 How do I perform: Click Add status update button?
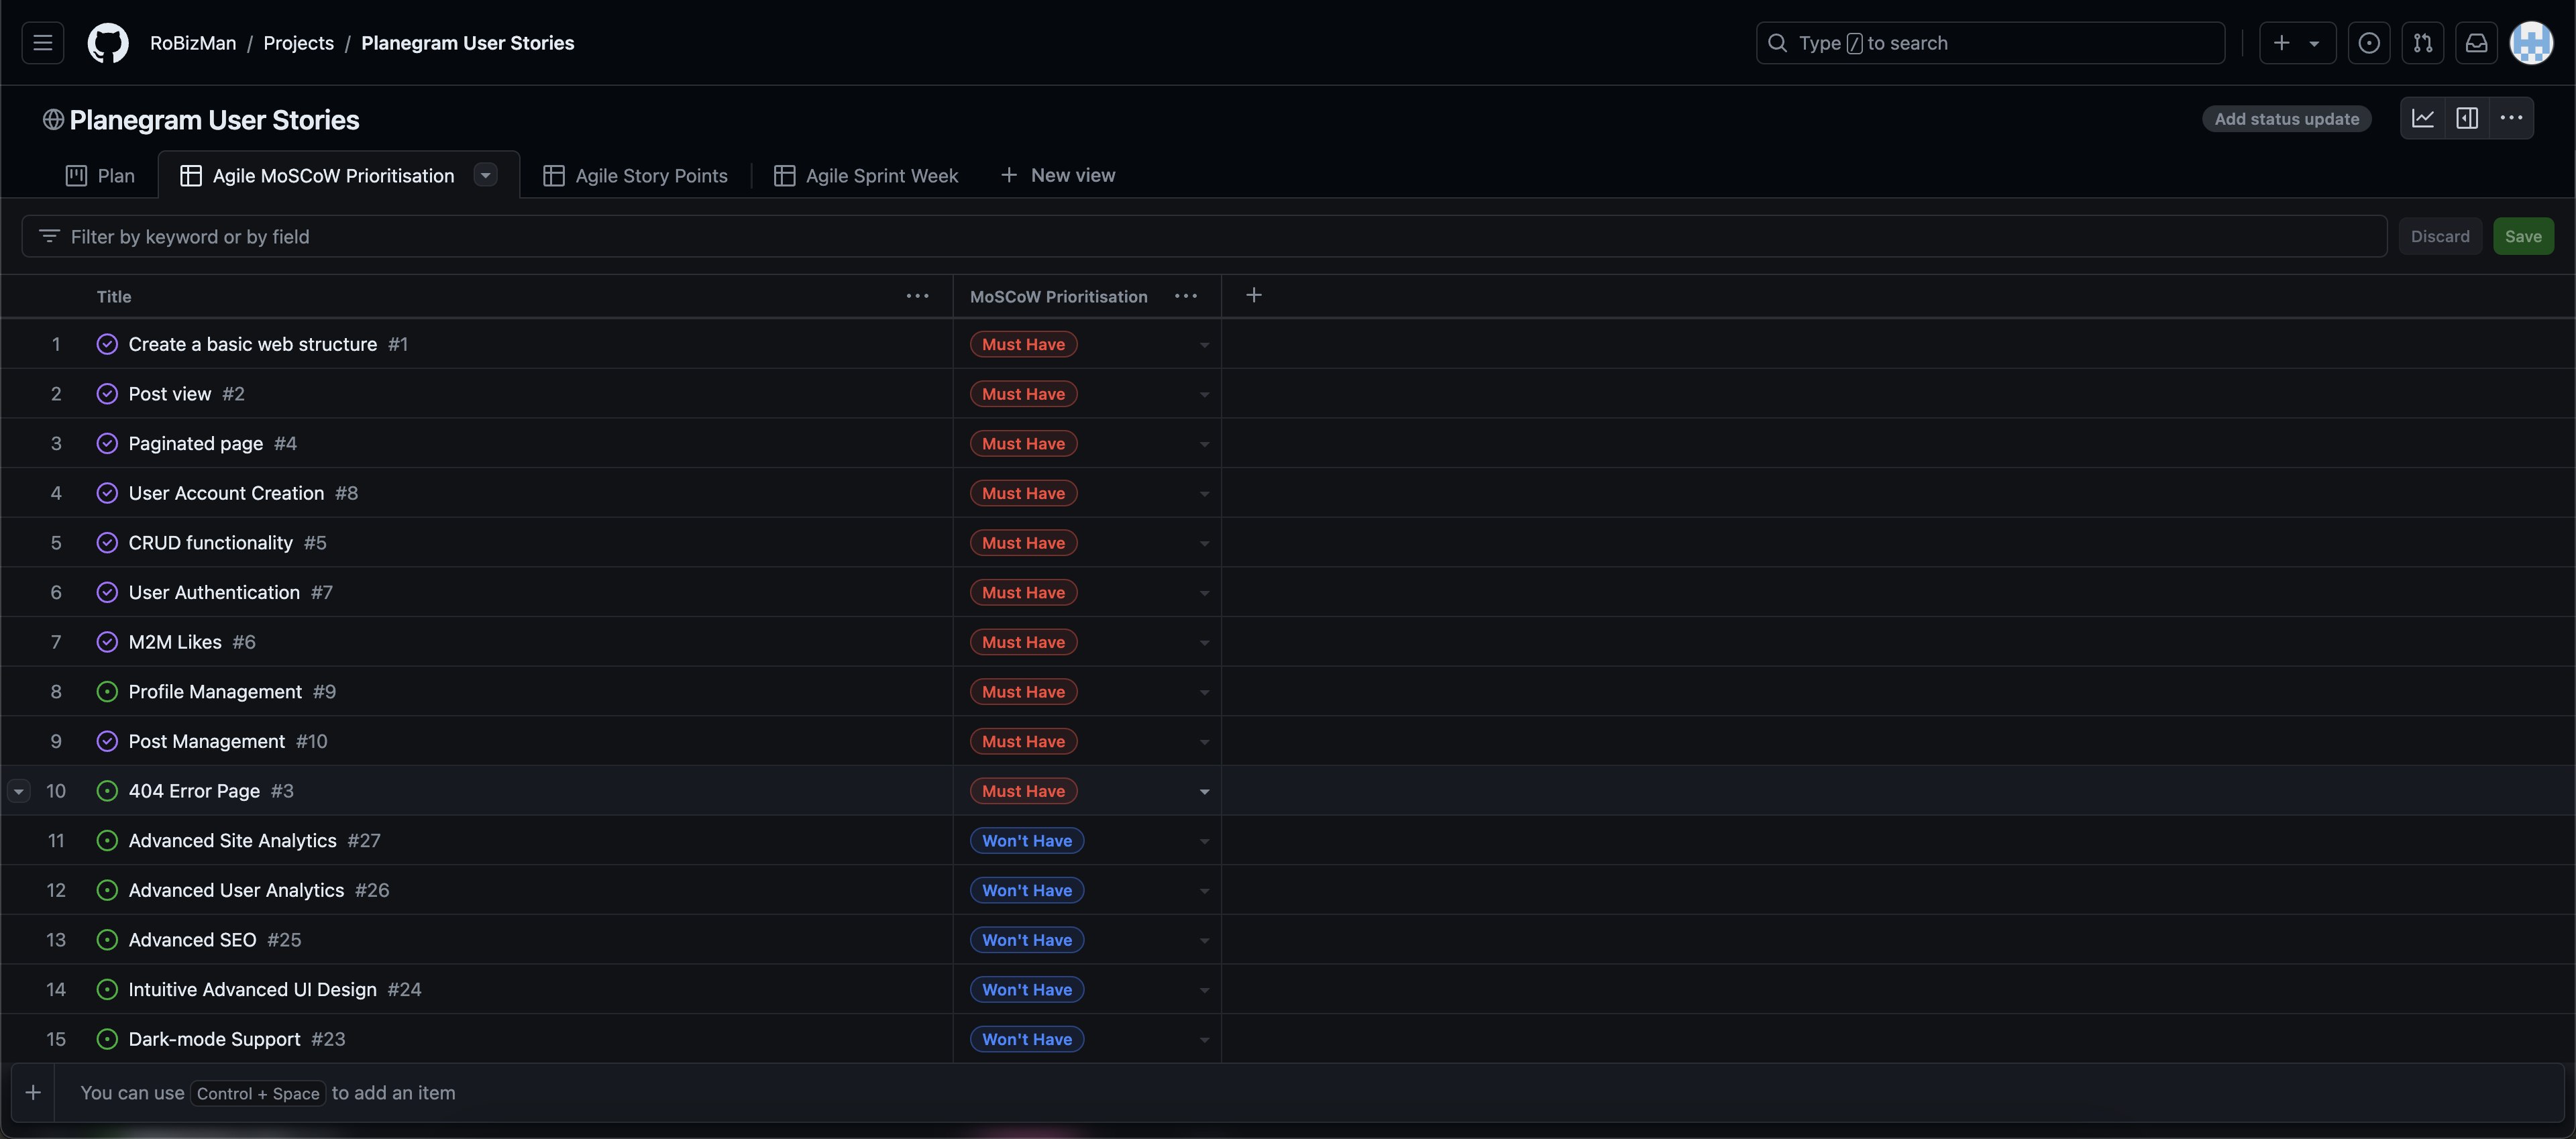[x=2286, y=119]
